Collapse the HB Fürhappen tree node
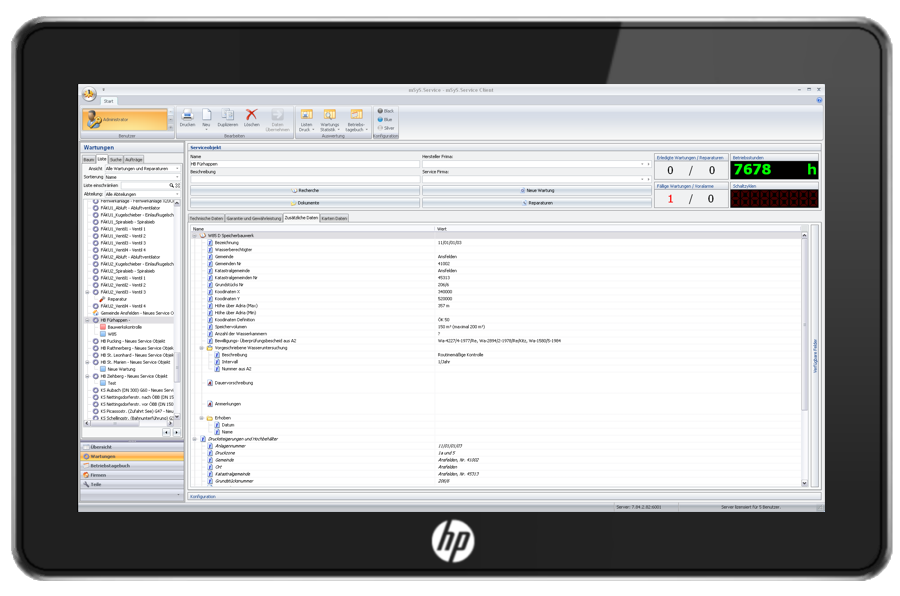 pyautogui.click(x=87, y=320)
